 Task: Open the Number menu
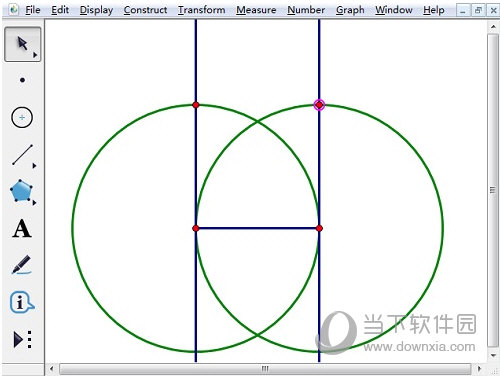coord(306,10)
